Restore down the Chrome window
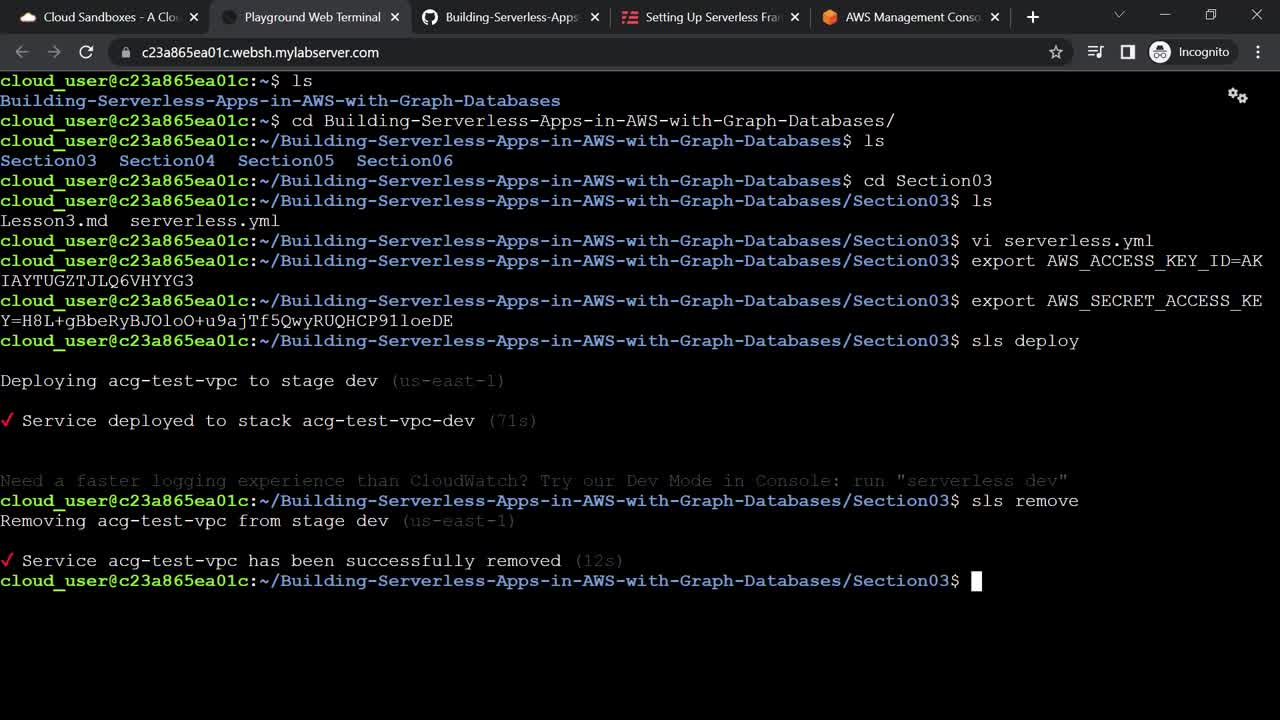Viewport: 1280px width, 720px height. [x=1211, y=15]
